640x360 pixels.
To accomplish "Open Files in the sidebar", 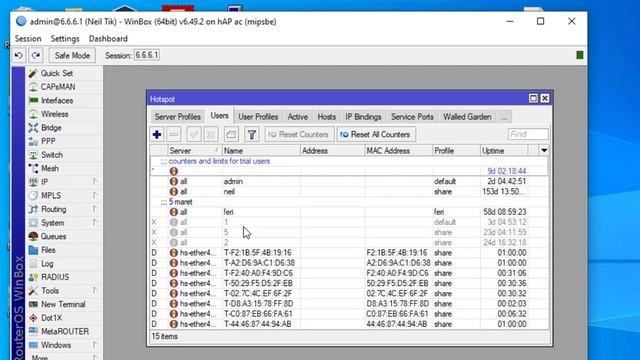I will 48,250.
